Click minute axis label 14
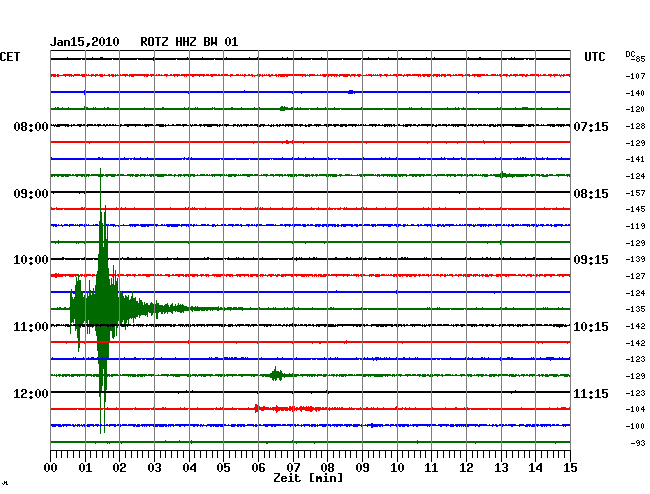650x494 pixels. pyautogui.click(x=535, y=468)
